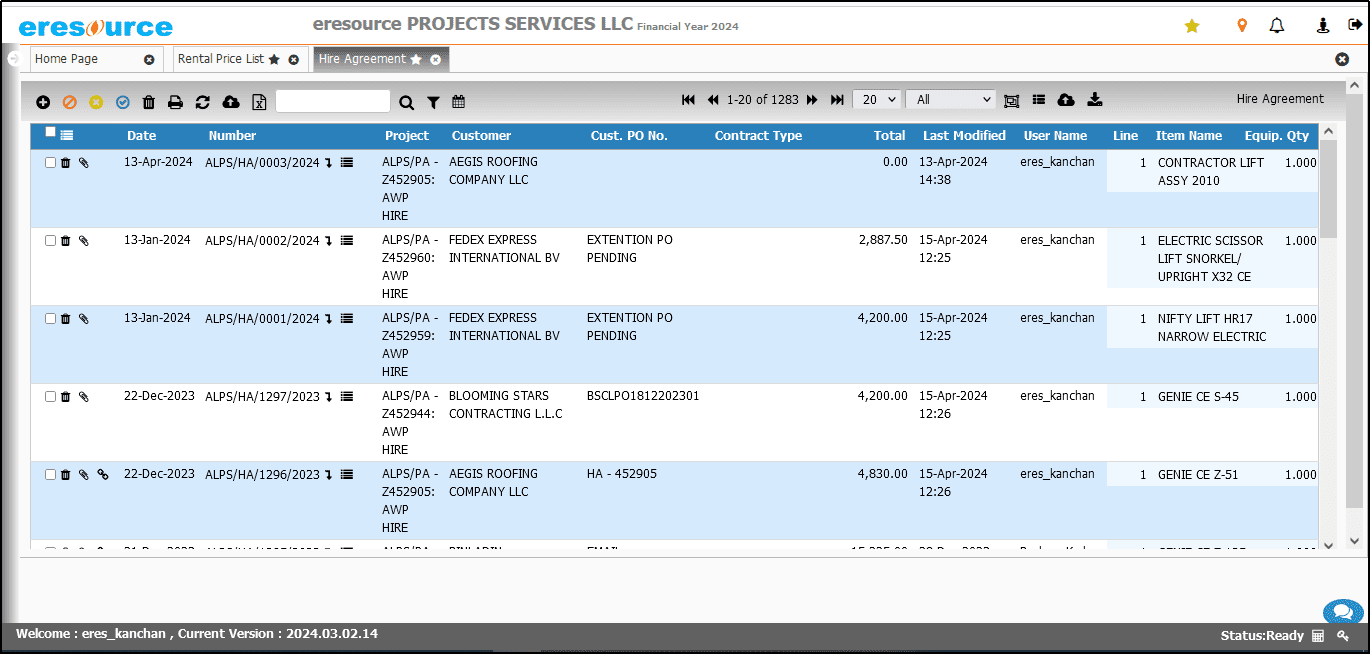Click the toolbar search input field

tap(332, 101)
